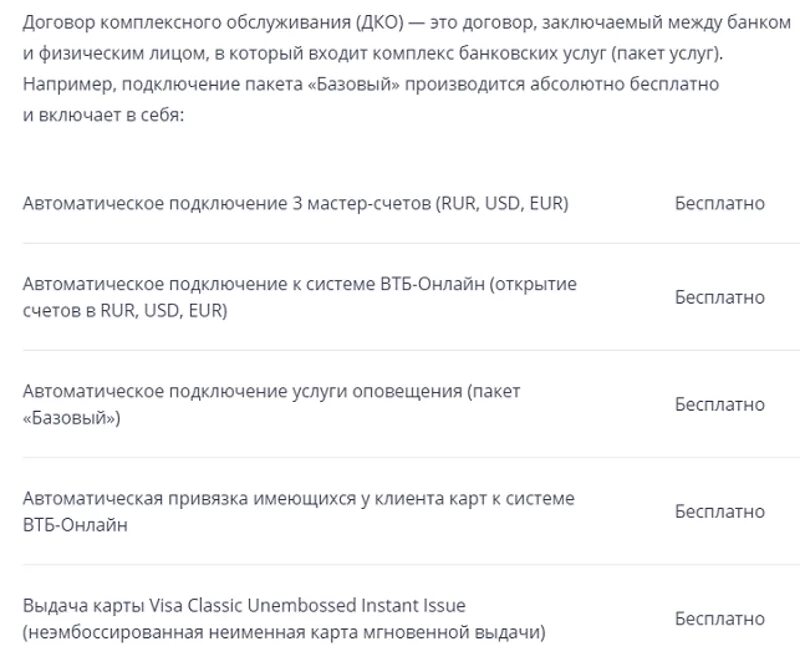Click Бесплатно next to 3 мастер-счетов row
The image size is (800, 667).
719,204
